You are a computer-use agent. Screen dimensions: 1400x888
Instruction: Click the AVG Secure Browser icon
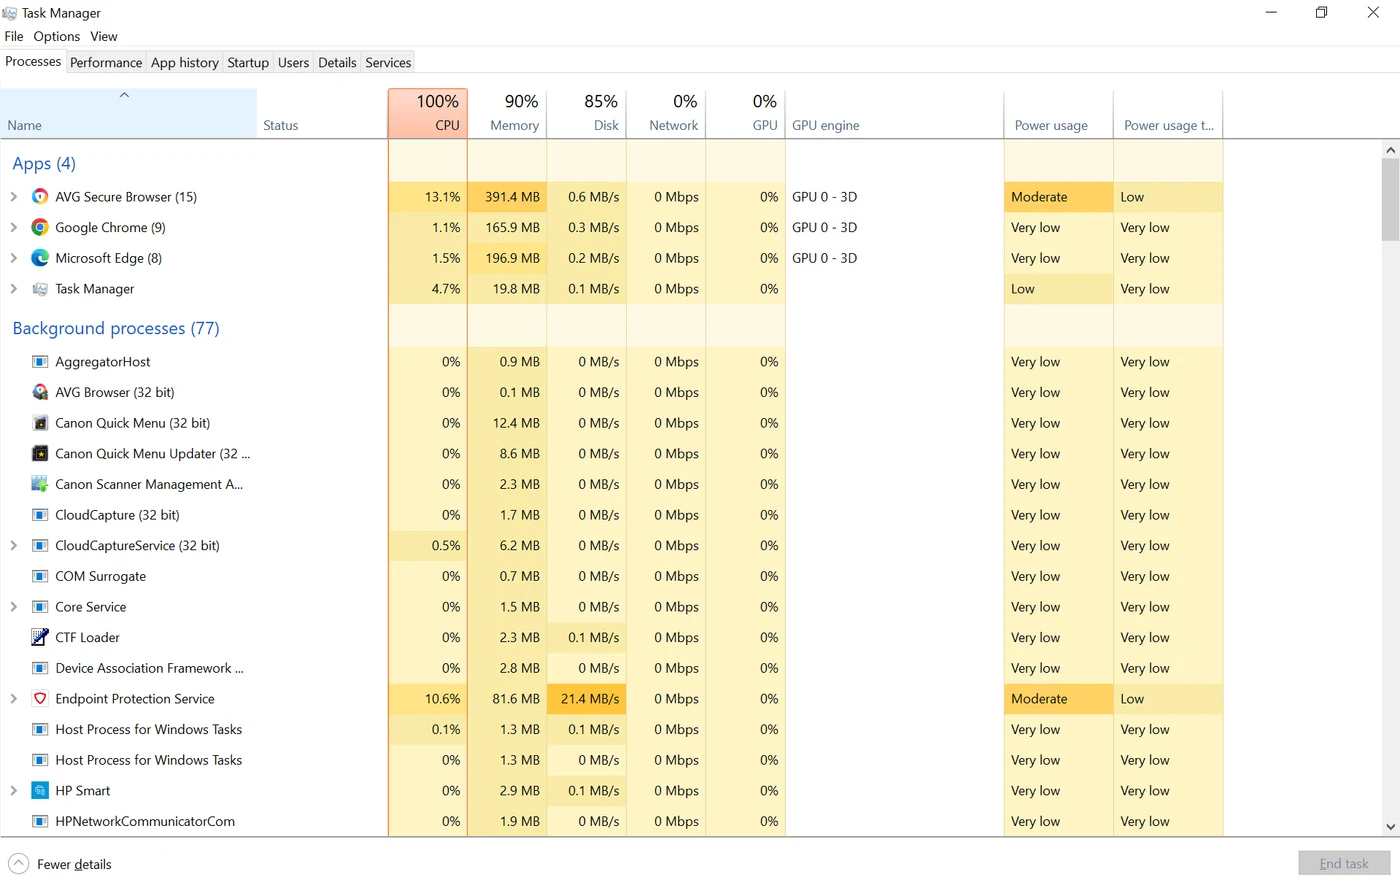pyautogui.click(x=40, y=197)
